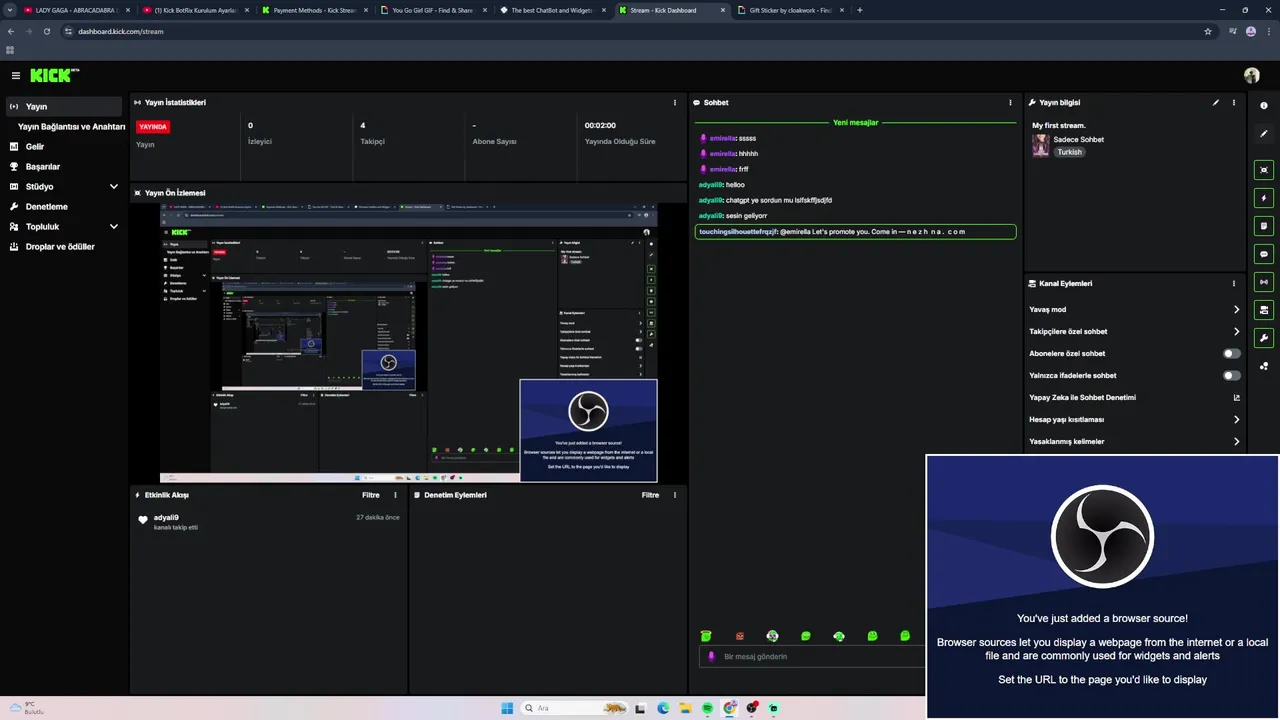
Task: Click the Windows taskbar Ara search box
Action: (x=576, y=708)
